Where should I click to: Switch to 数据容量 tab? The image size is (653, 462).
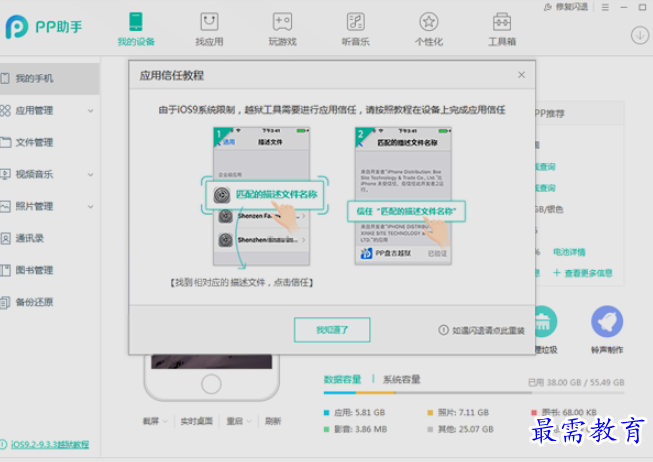click(x=342, y=380)
